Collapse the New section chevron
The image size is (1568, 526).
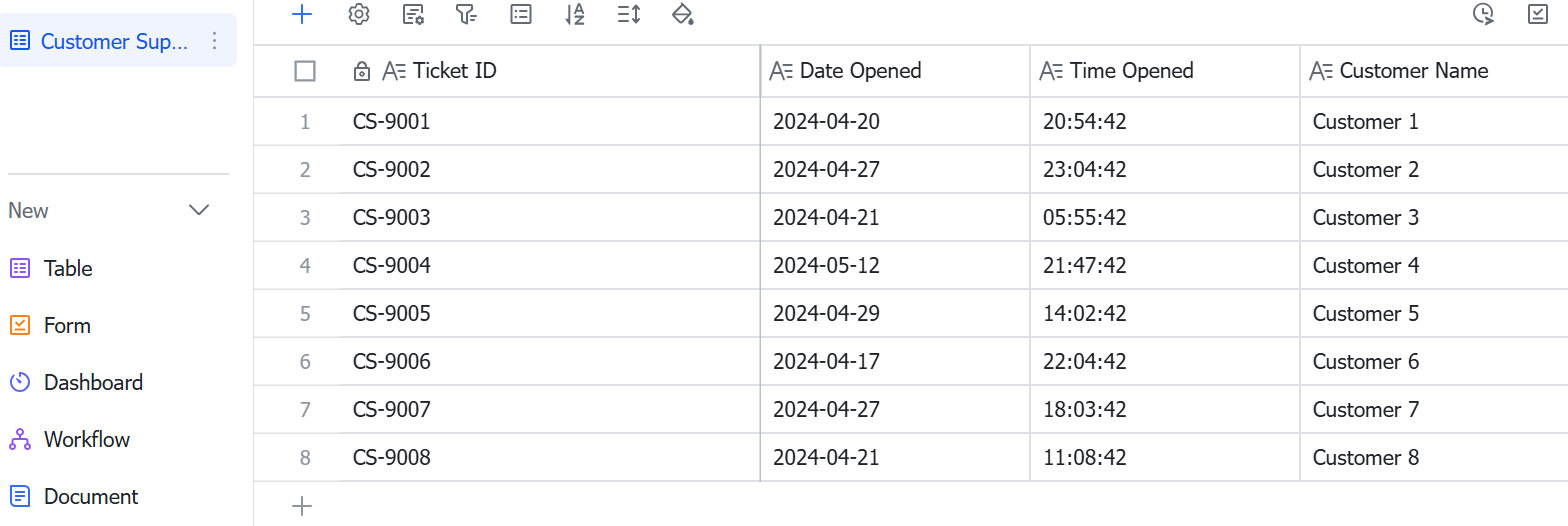(x=199, y=210)
